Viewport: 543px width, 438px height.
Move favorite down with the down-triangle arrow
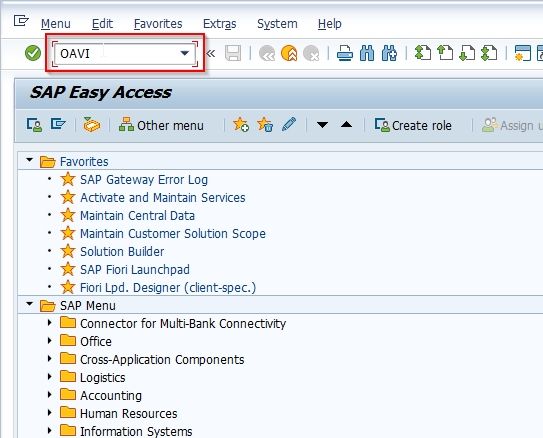pos(322,125)
